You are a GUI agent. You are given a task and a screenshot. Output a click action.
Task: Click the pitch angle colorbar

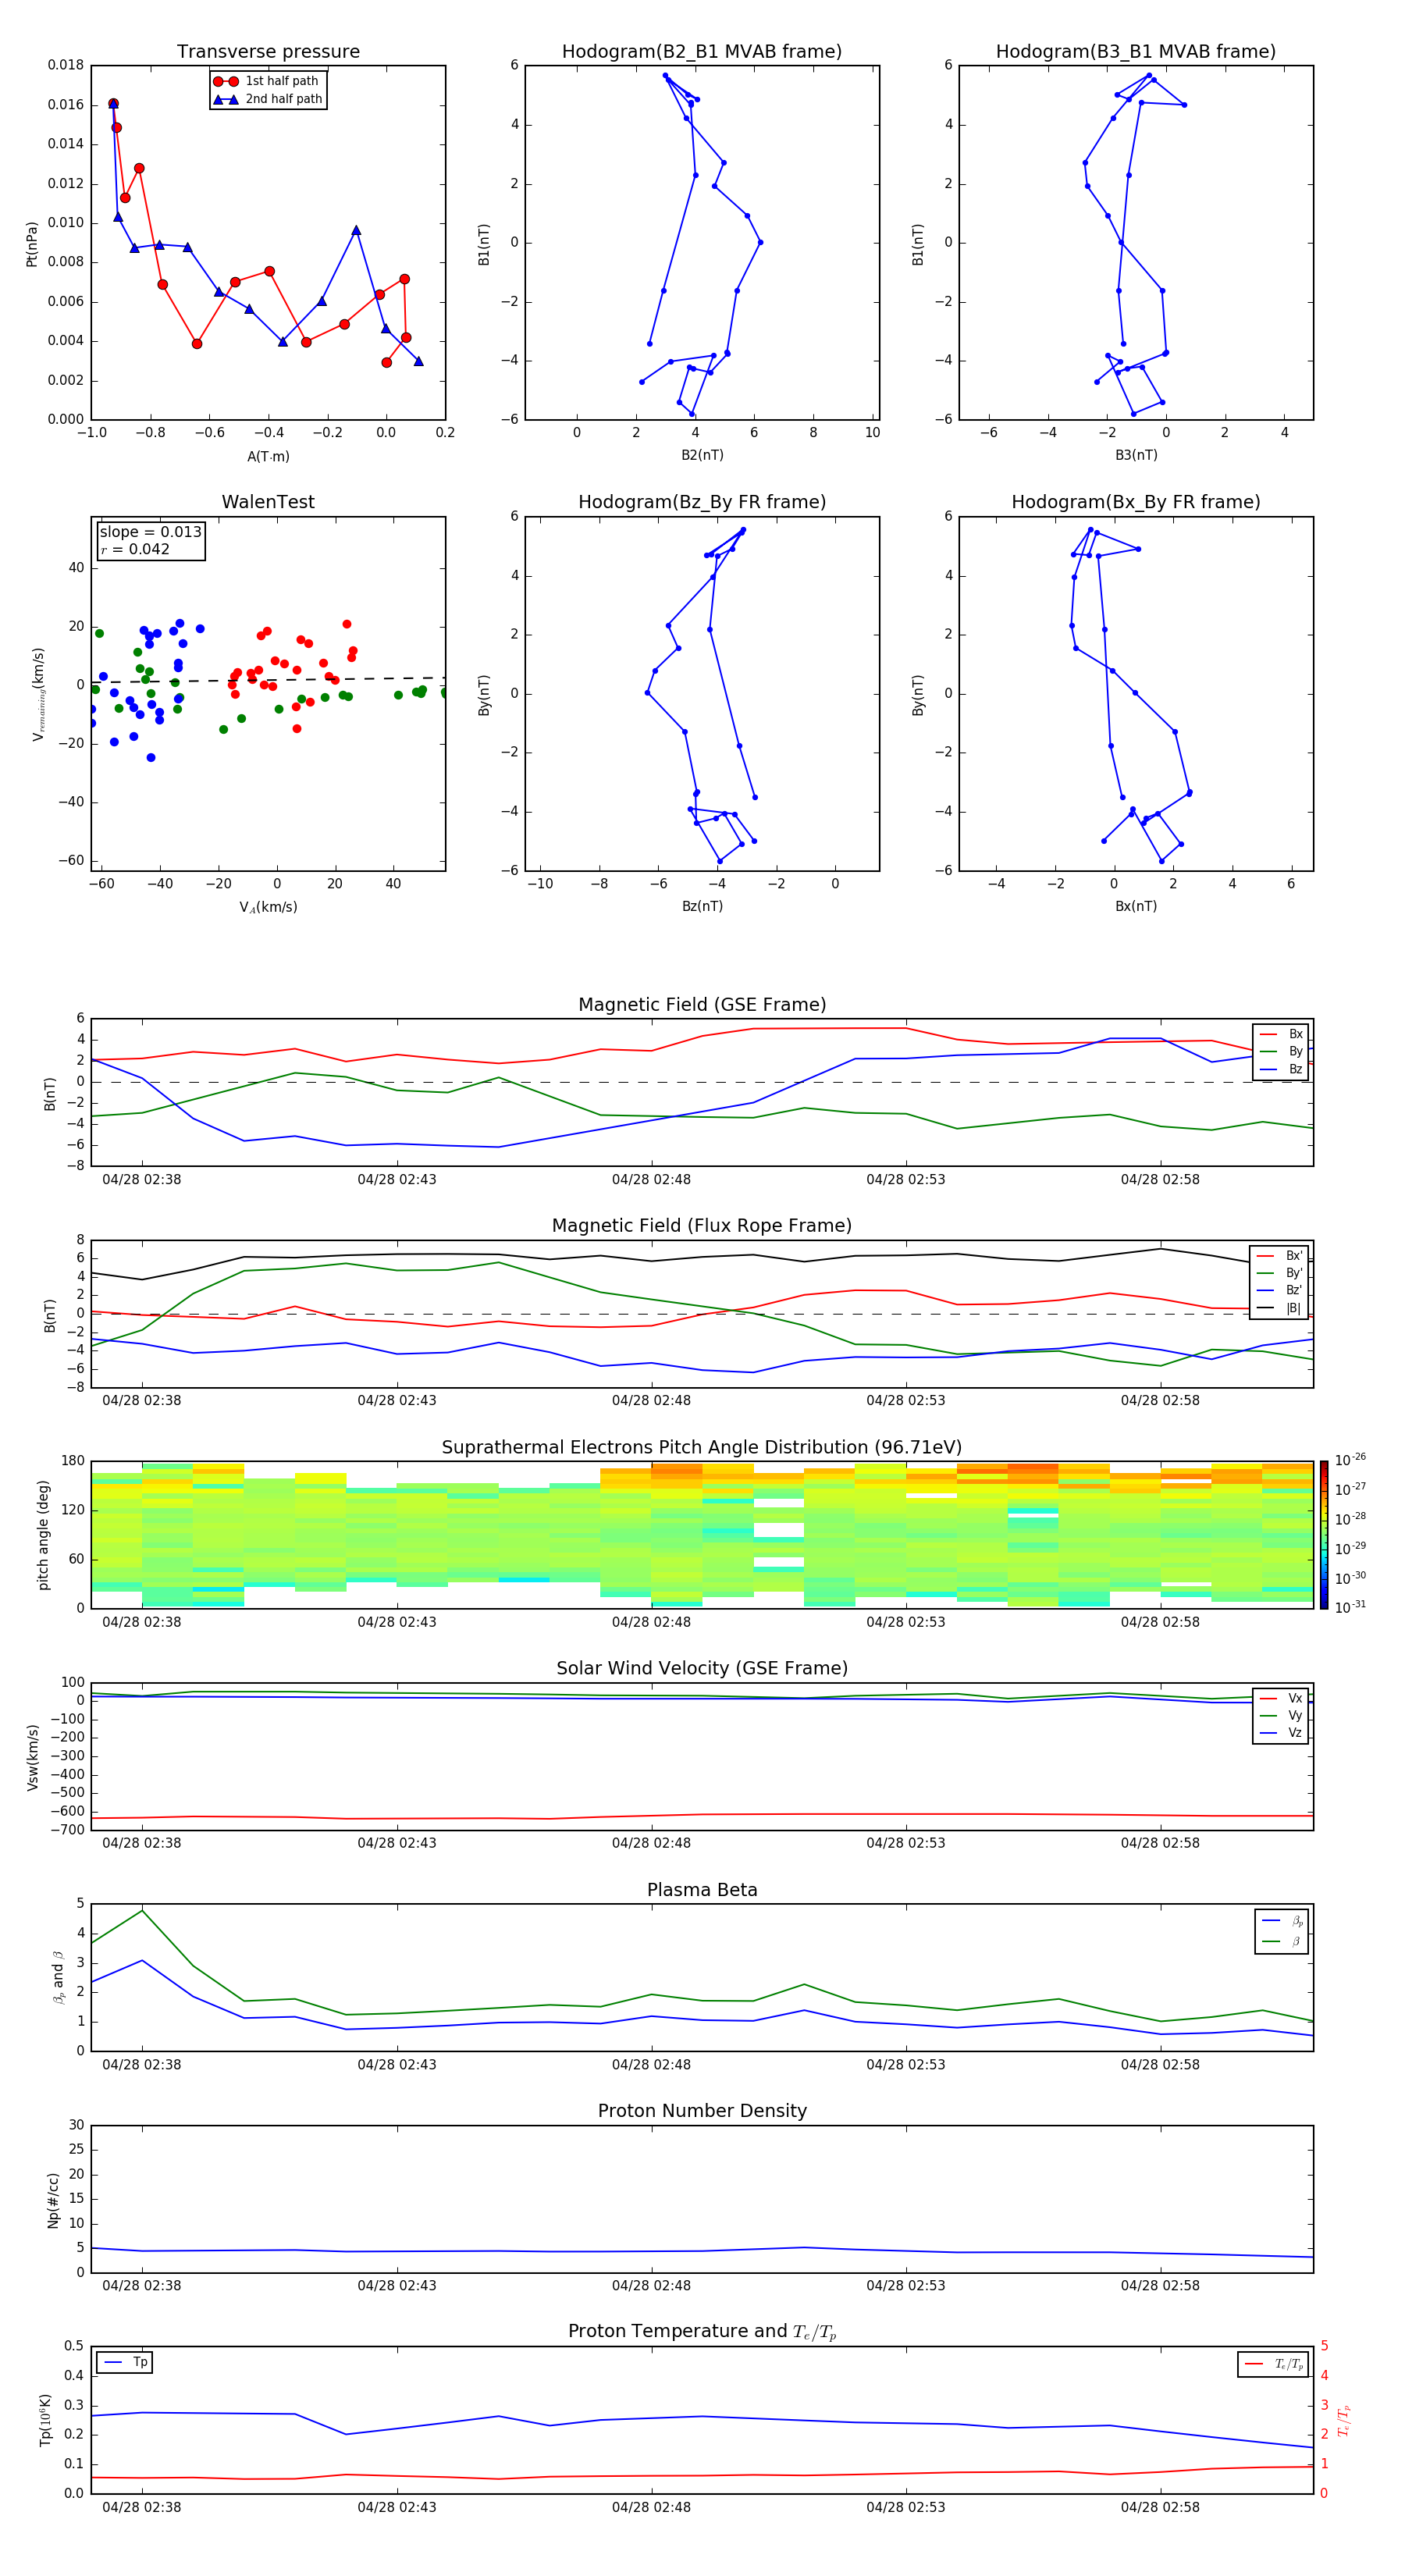[x=1324, y=1535]
